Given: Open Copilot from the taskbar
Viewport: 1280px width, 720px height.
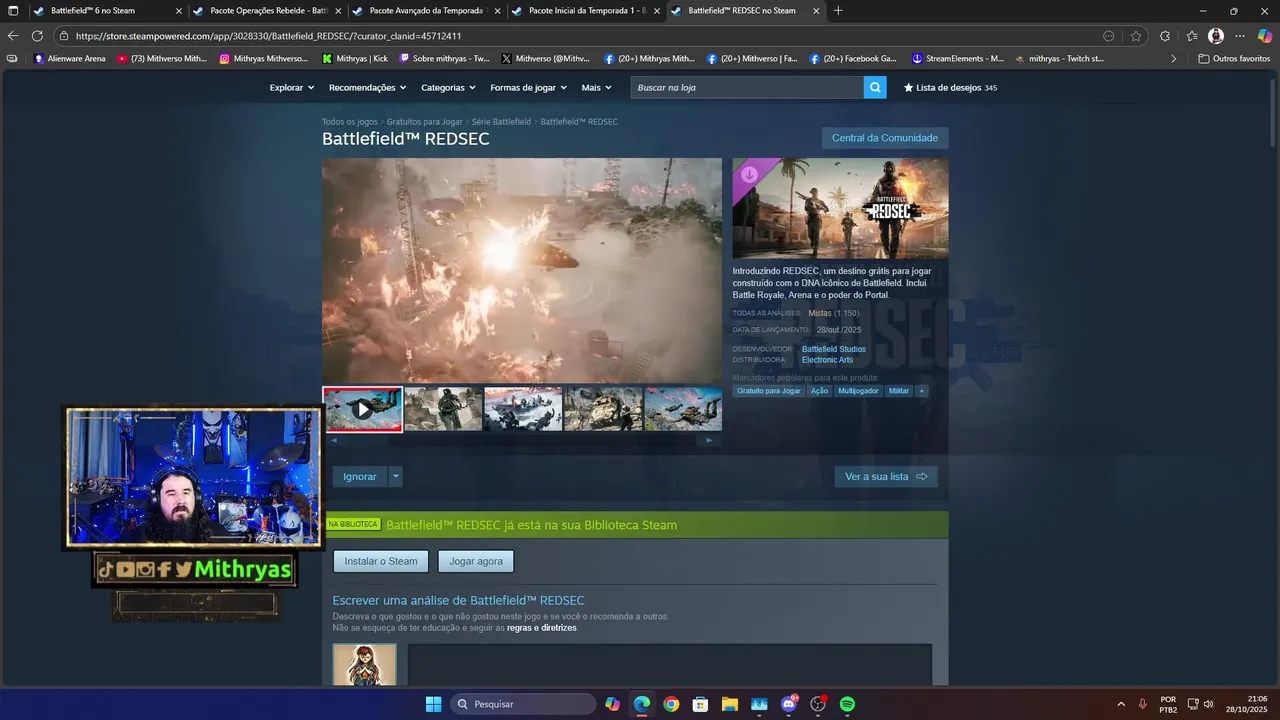Looking at the screenshot, I should 613,704.
